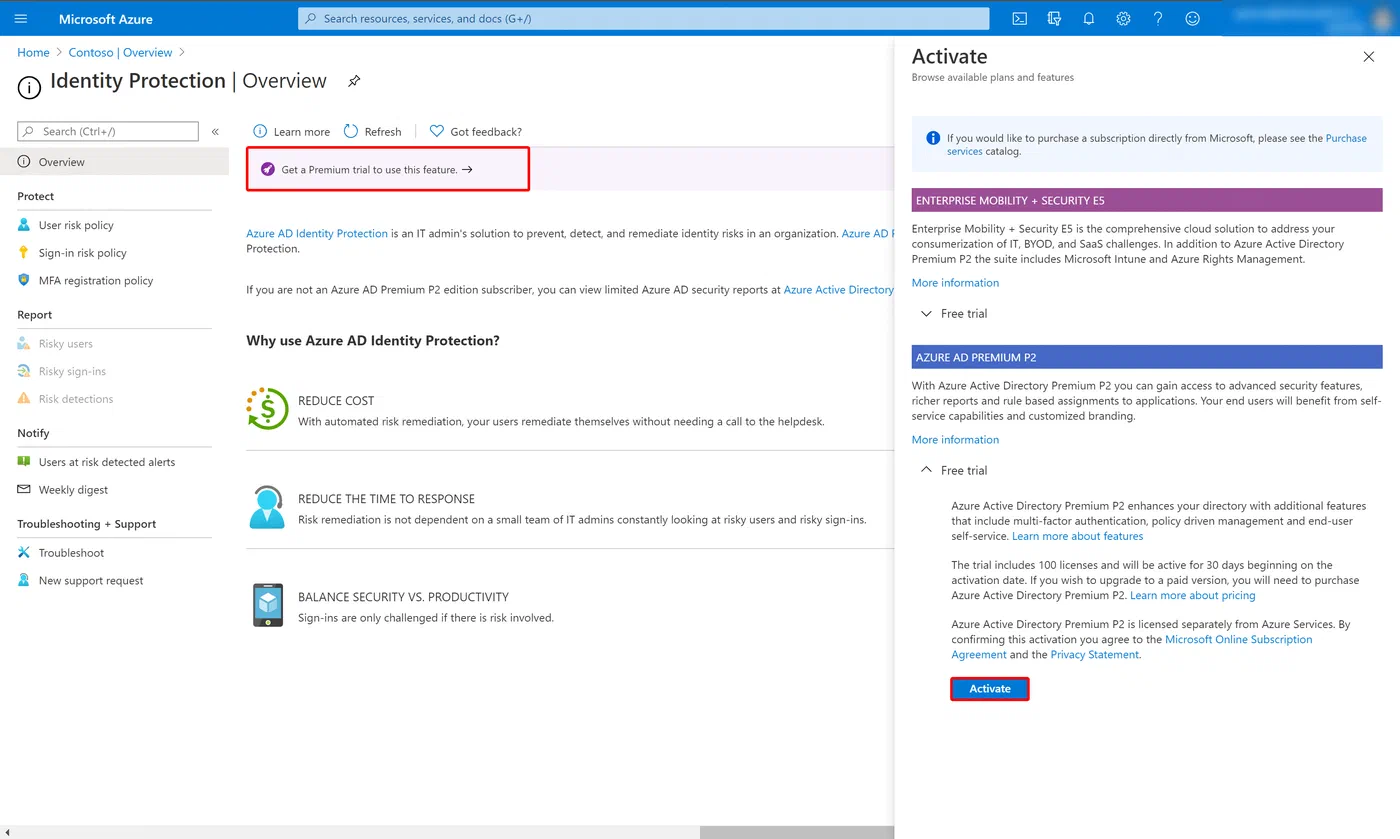Select Overview in the left menu
Image resolution: width=1400 pixels, height=839 pixels.
coord(114,162)
